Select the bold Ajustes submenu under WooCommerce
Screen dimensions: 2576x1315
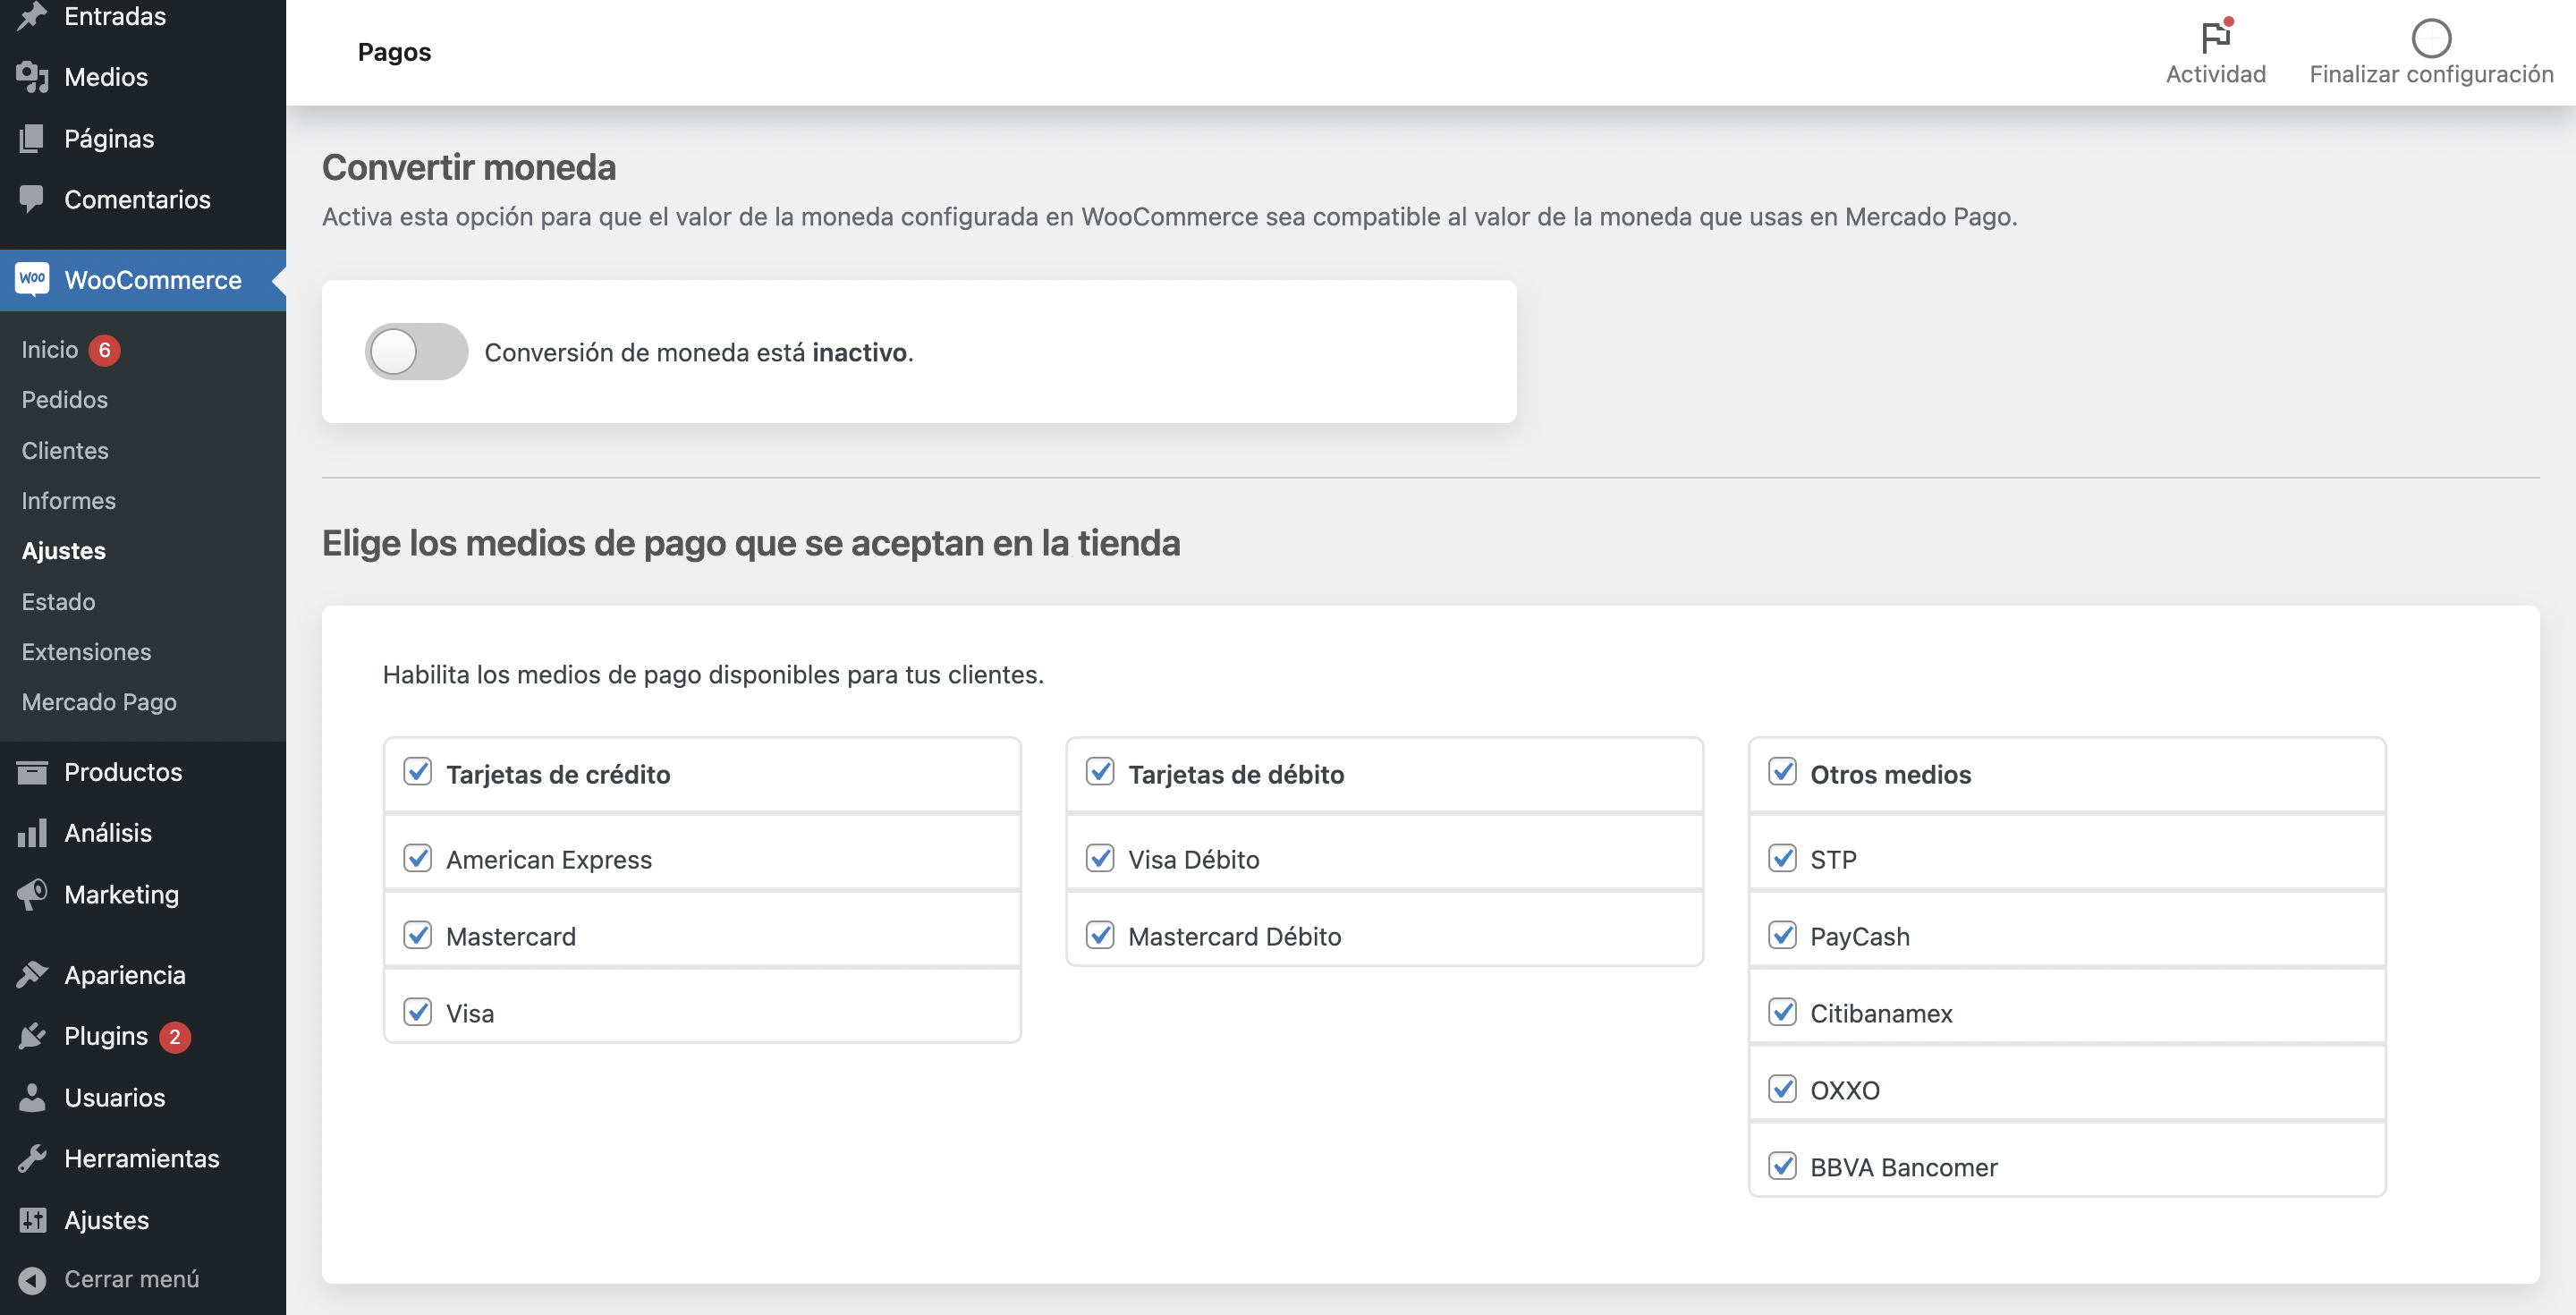[x=64, y=551]
